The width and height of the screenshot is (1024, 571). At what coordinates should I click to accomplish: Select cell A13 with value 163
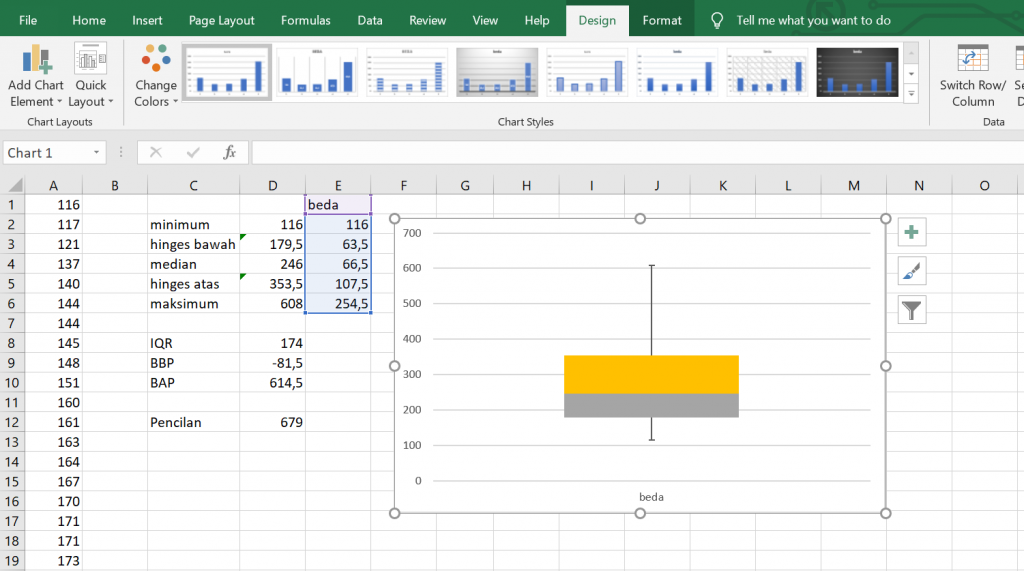pyautogui.click(x=53, y=442)
